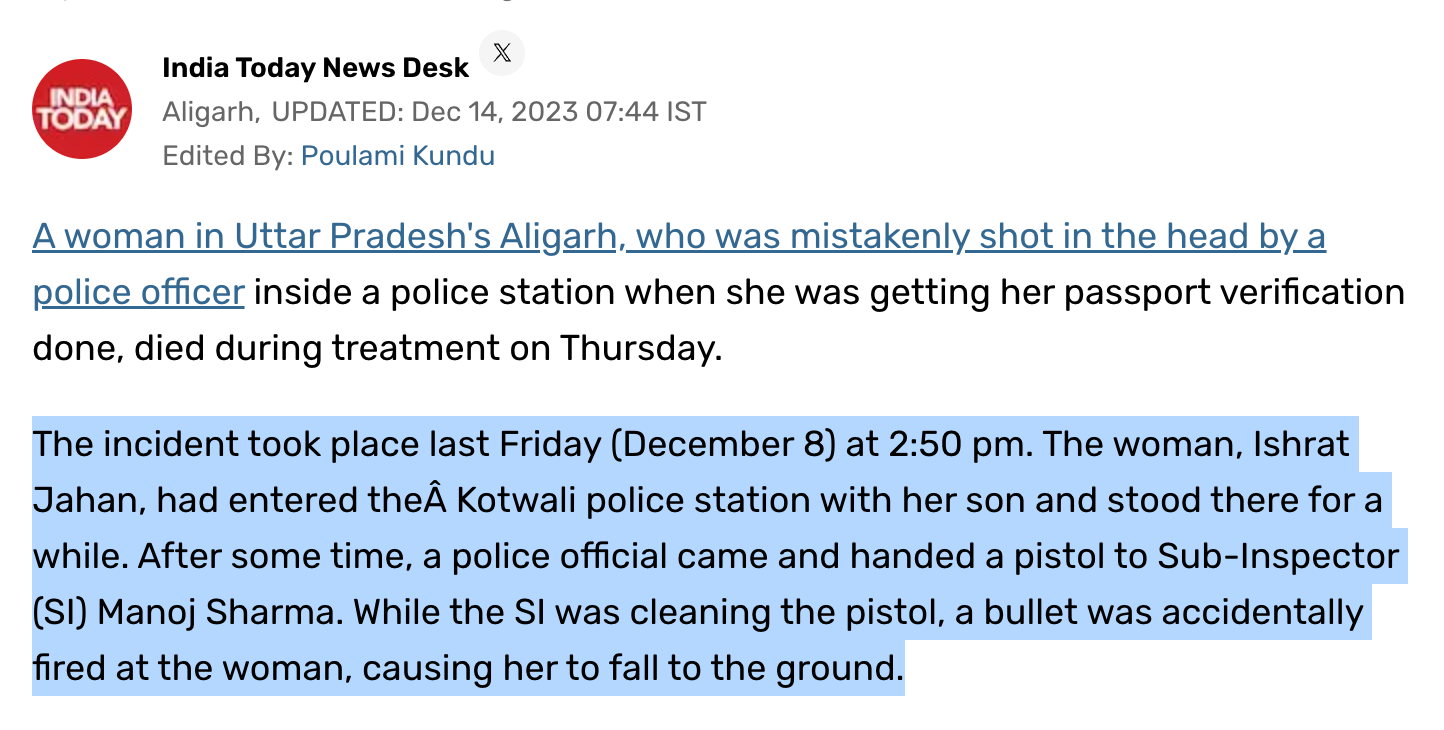
Task: Click the underlined 'police officer' link text
Action: [139, 292]
